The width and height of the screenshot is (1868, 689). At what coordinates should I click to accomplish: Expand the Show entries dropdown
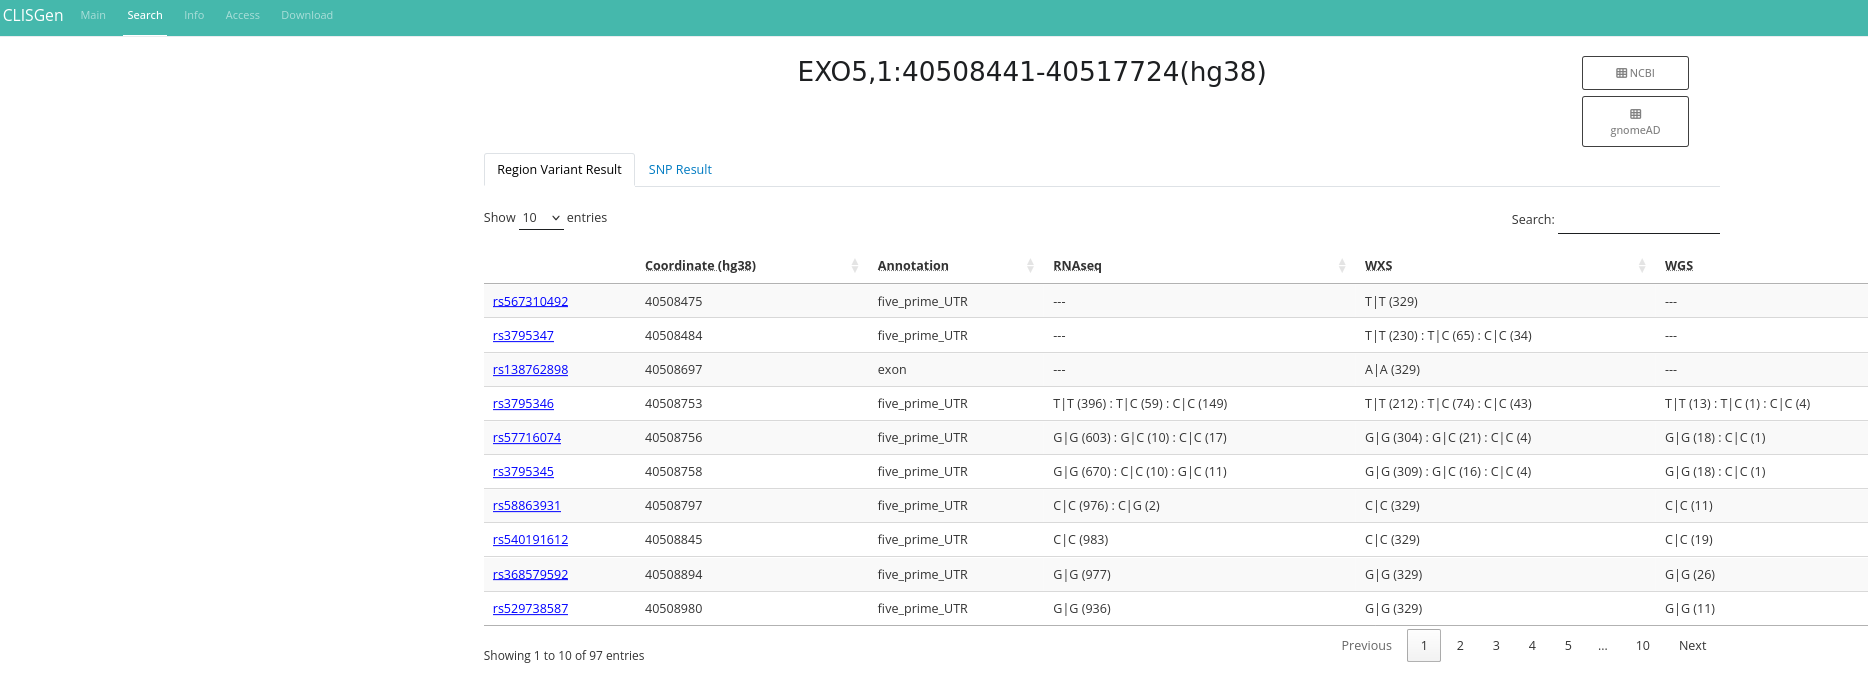541,218
